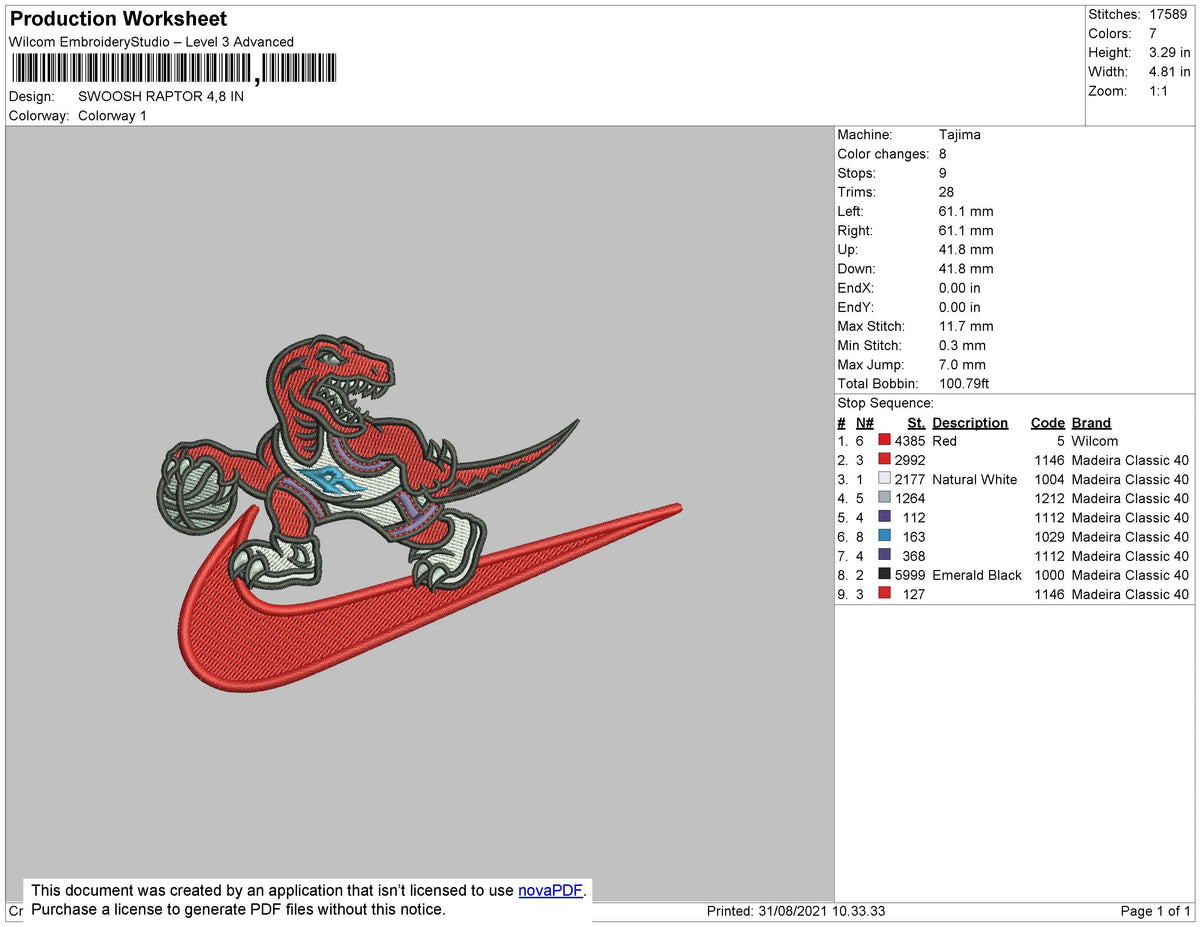Select the blue swatch beside 163
This screenshot has height=927, width=1200.
click(884, 536)
